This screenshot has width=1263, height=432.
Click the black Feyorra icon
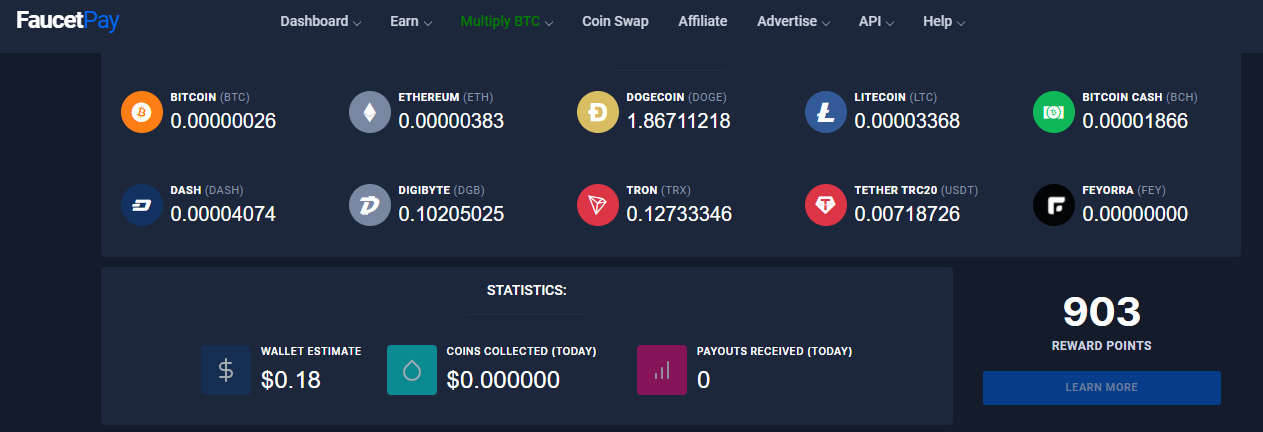point(1053,204)
